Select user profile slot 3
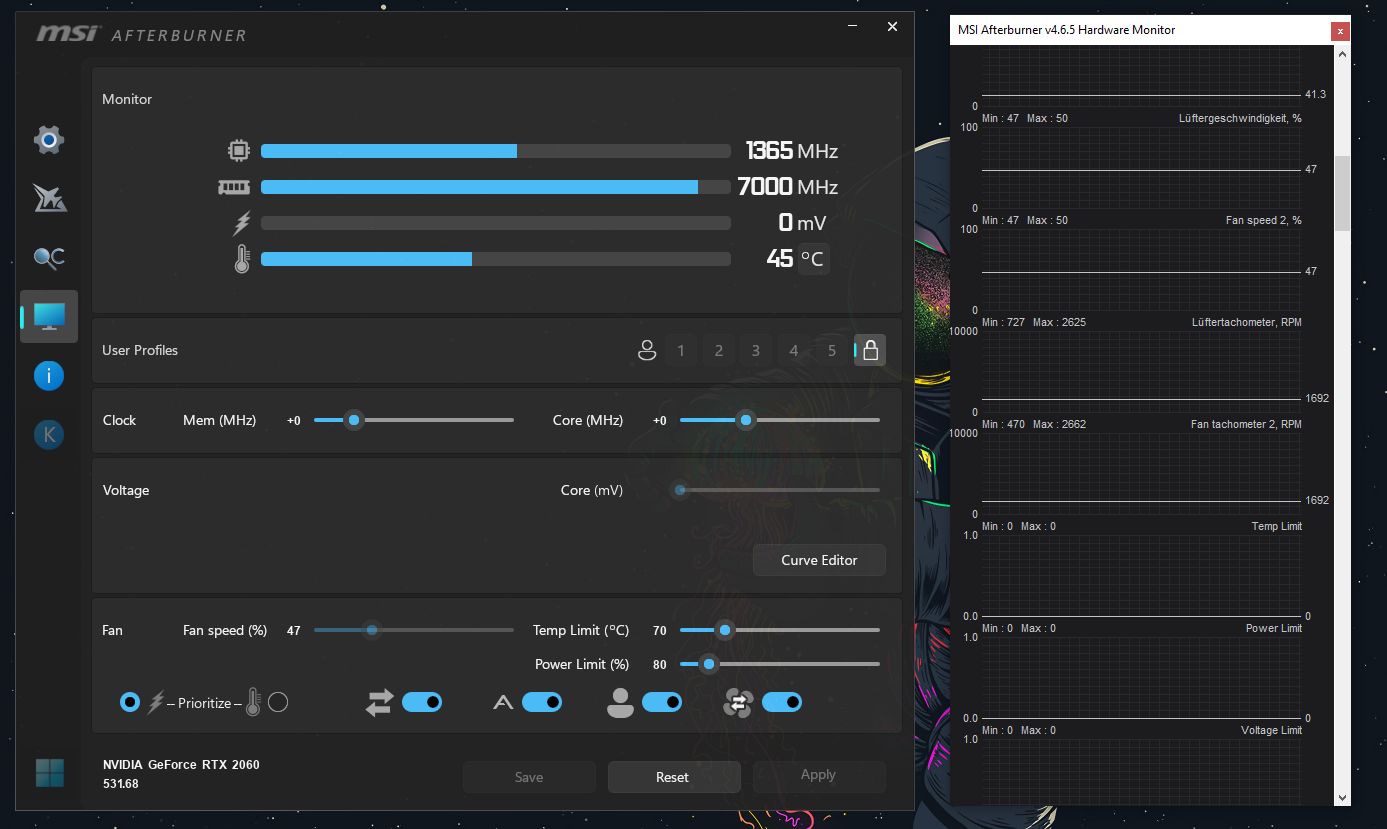The height and width of the screenshot is (829, 1387). (x=756, y=350)
